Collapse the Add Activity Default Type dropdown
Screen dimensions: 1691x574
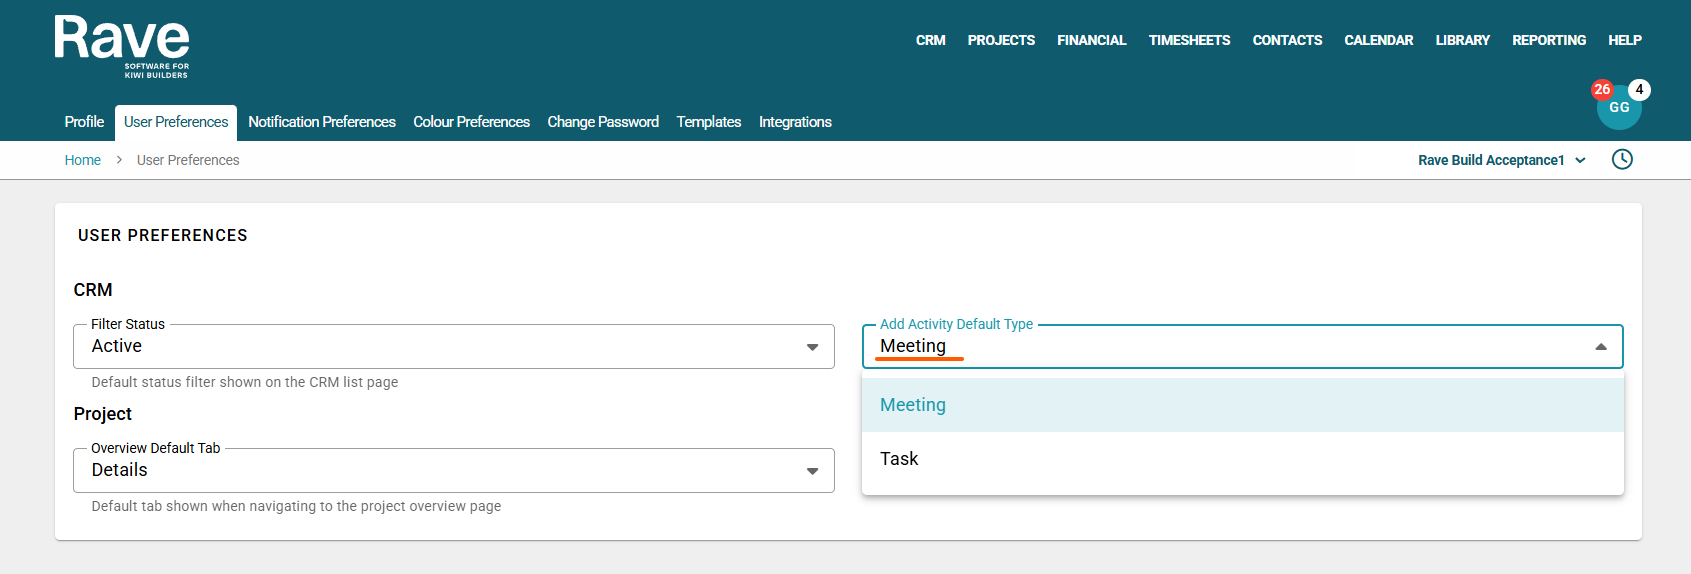click(1600, 346)
